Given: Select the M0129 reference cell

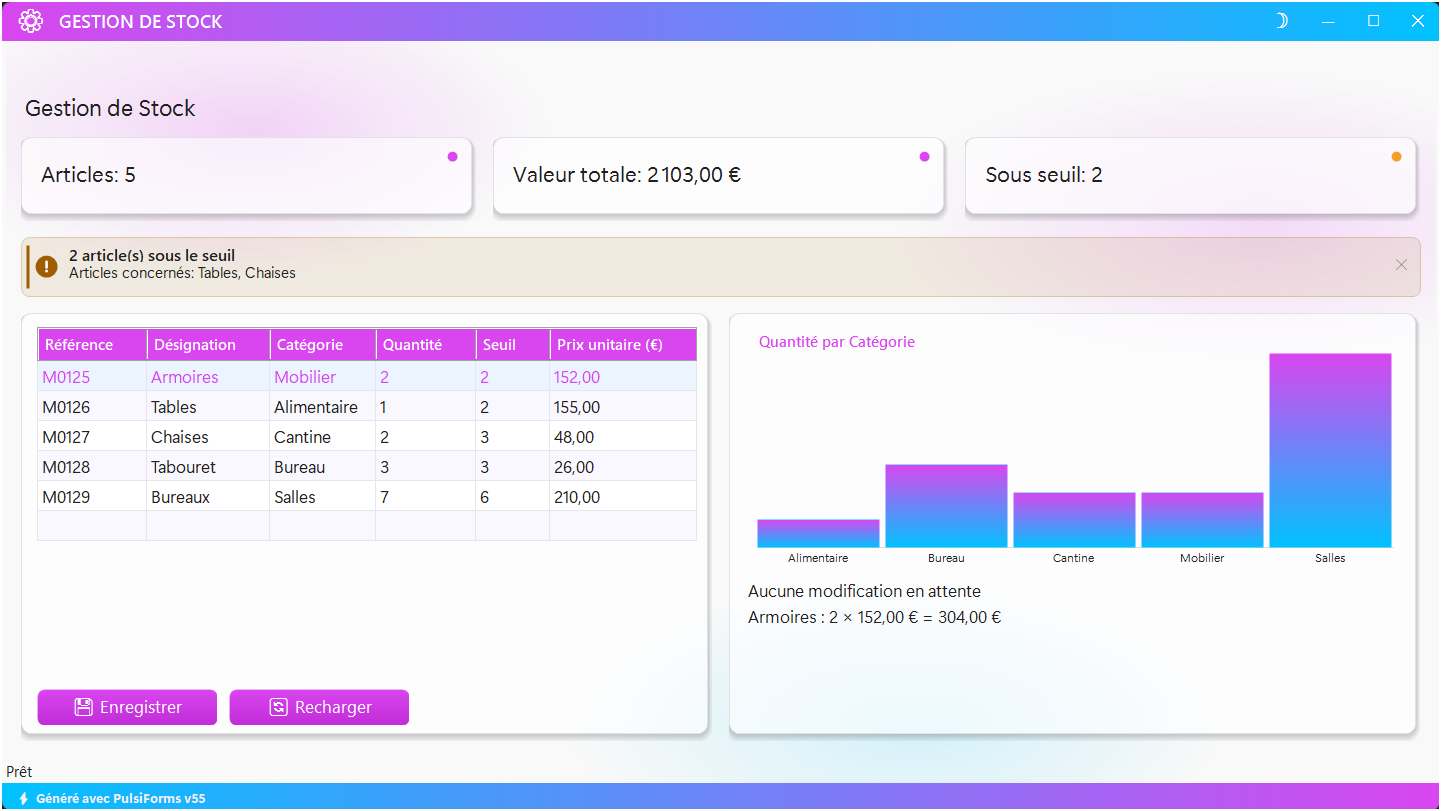Looking at the screenshot, I should tap(92, 497).
